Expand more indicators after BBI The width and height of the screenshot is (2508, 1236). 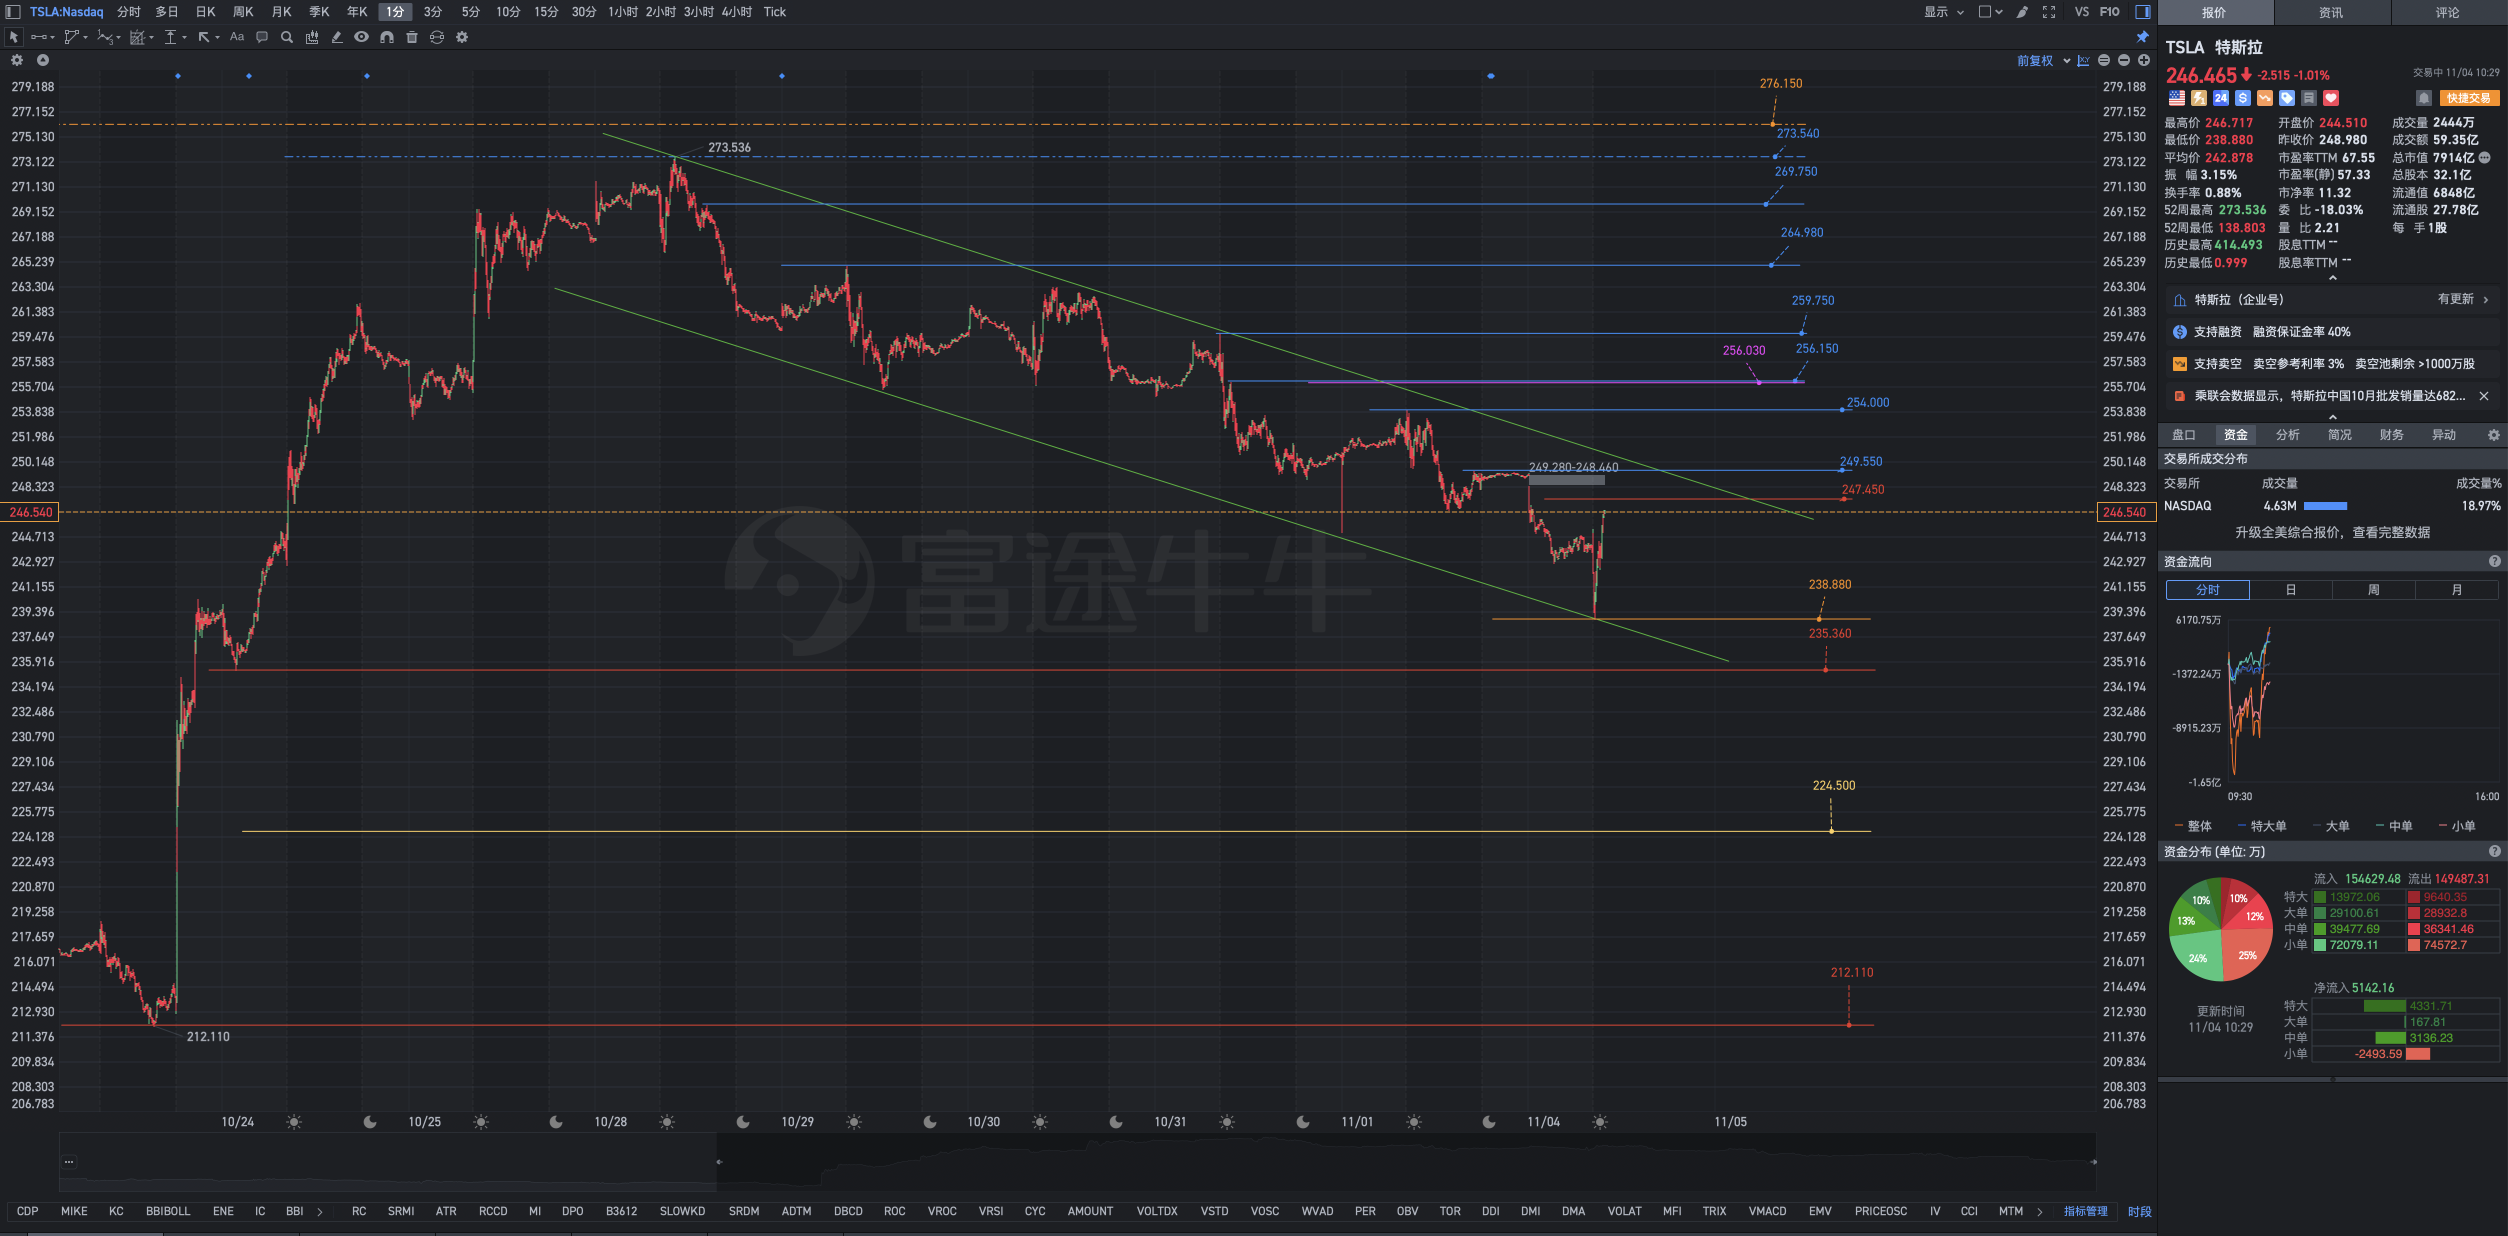coord(320,1212)
